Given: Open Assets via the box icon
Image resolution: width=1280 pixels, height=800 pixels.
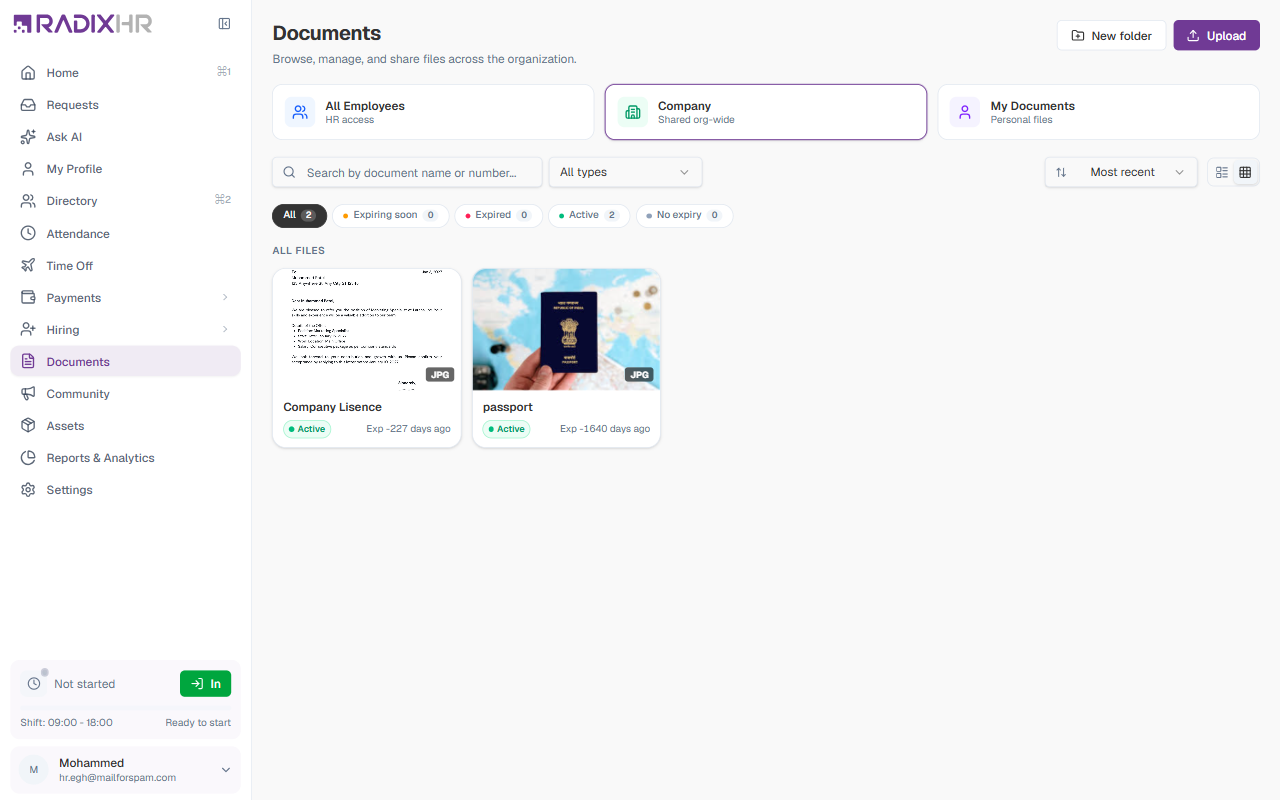Looking at the screenshot, I should [28, 426].
